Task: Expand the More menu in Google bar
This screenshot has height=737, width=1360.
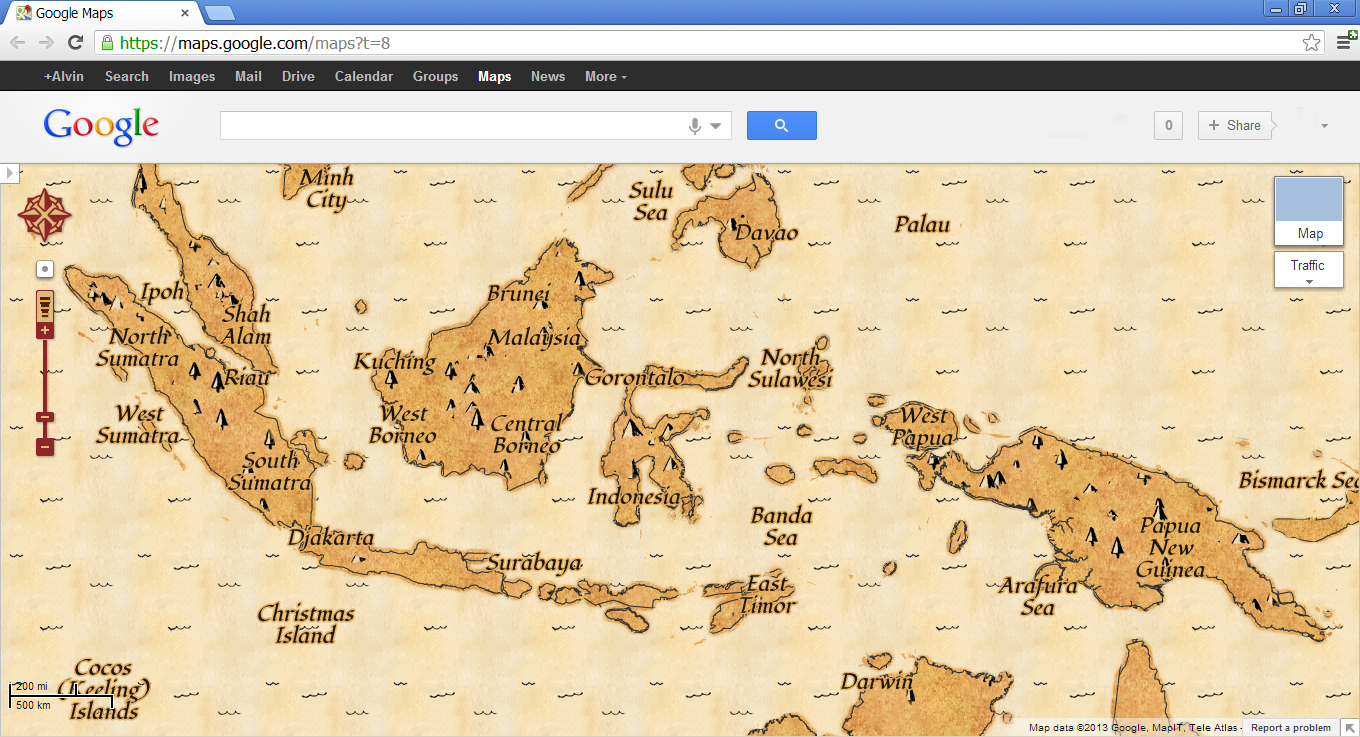Action: pyautogui.click(x=606, y=76)
